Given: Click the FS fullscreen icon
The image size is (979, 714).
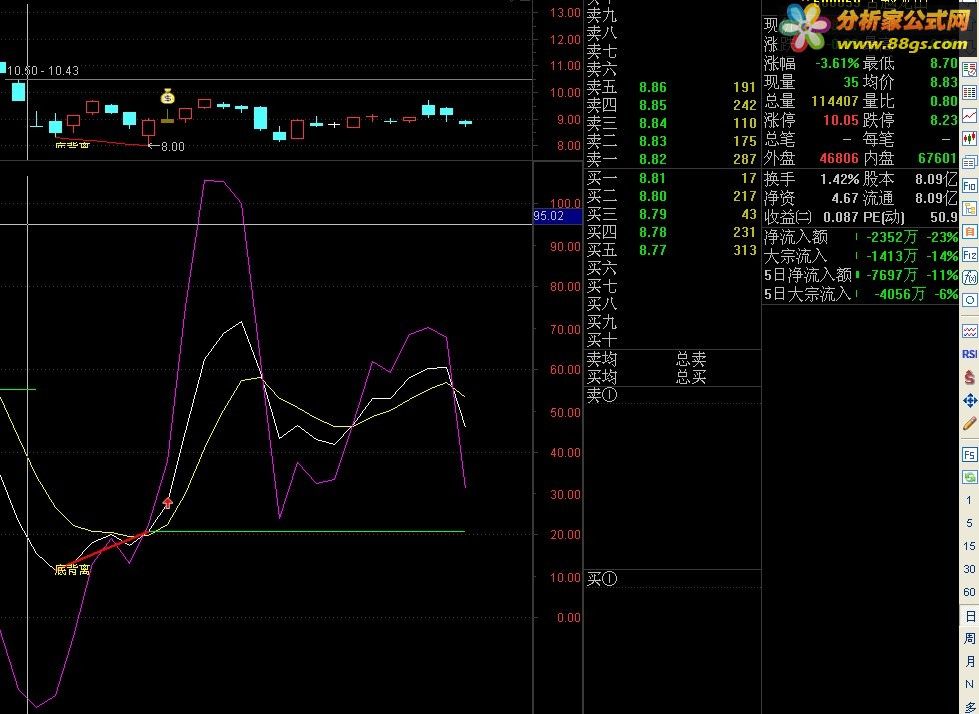Looking at the screenshot, I should 970,454.
